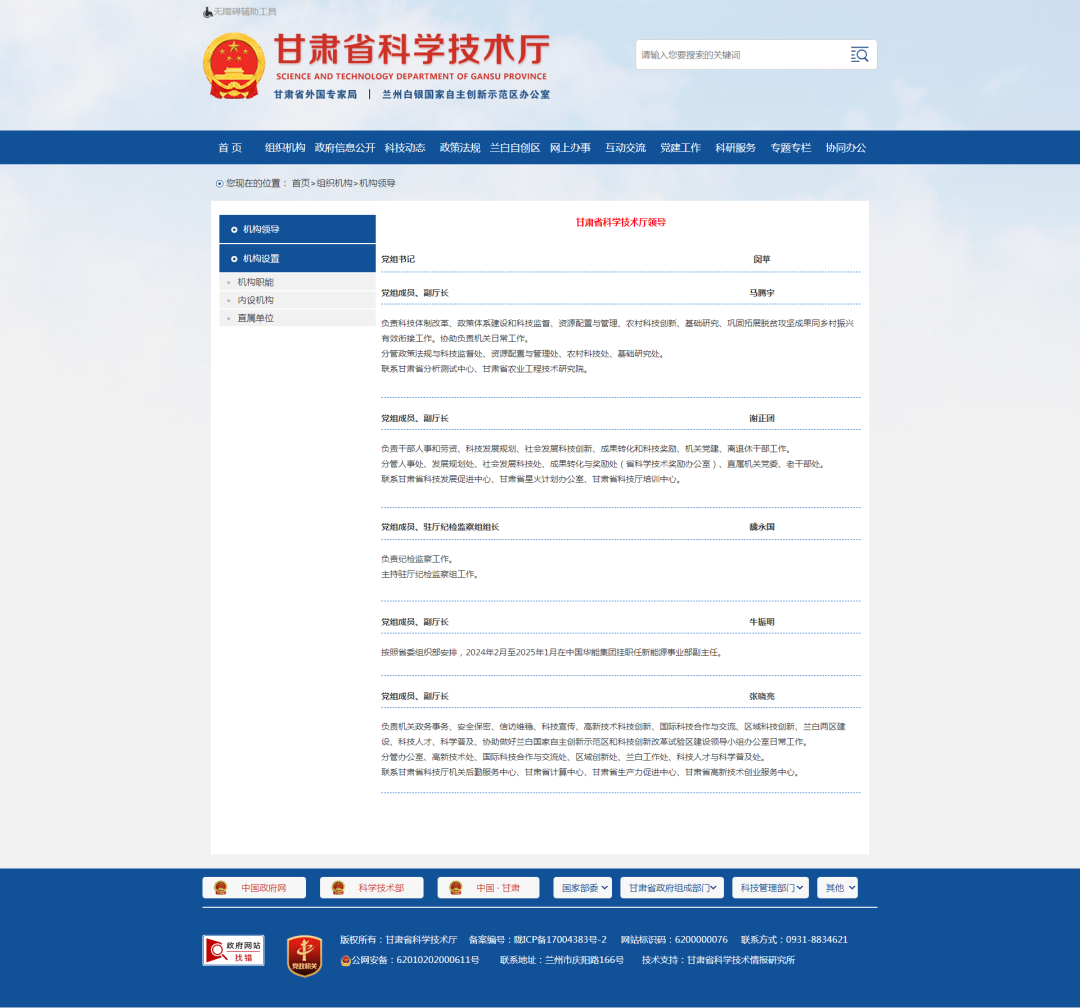The width and height of the screenshot is (1080, 1008).
Task: Click 组织机构 in the breadcrumb
Action: pos(334,183)
